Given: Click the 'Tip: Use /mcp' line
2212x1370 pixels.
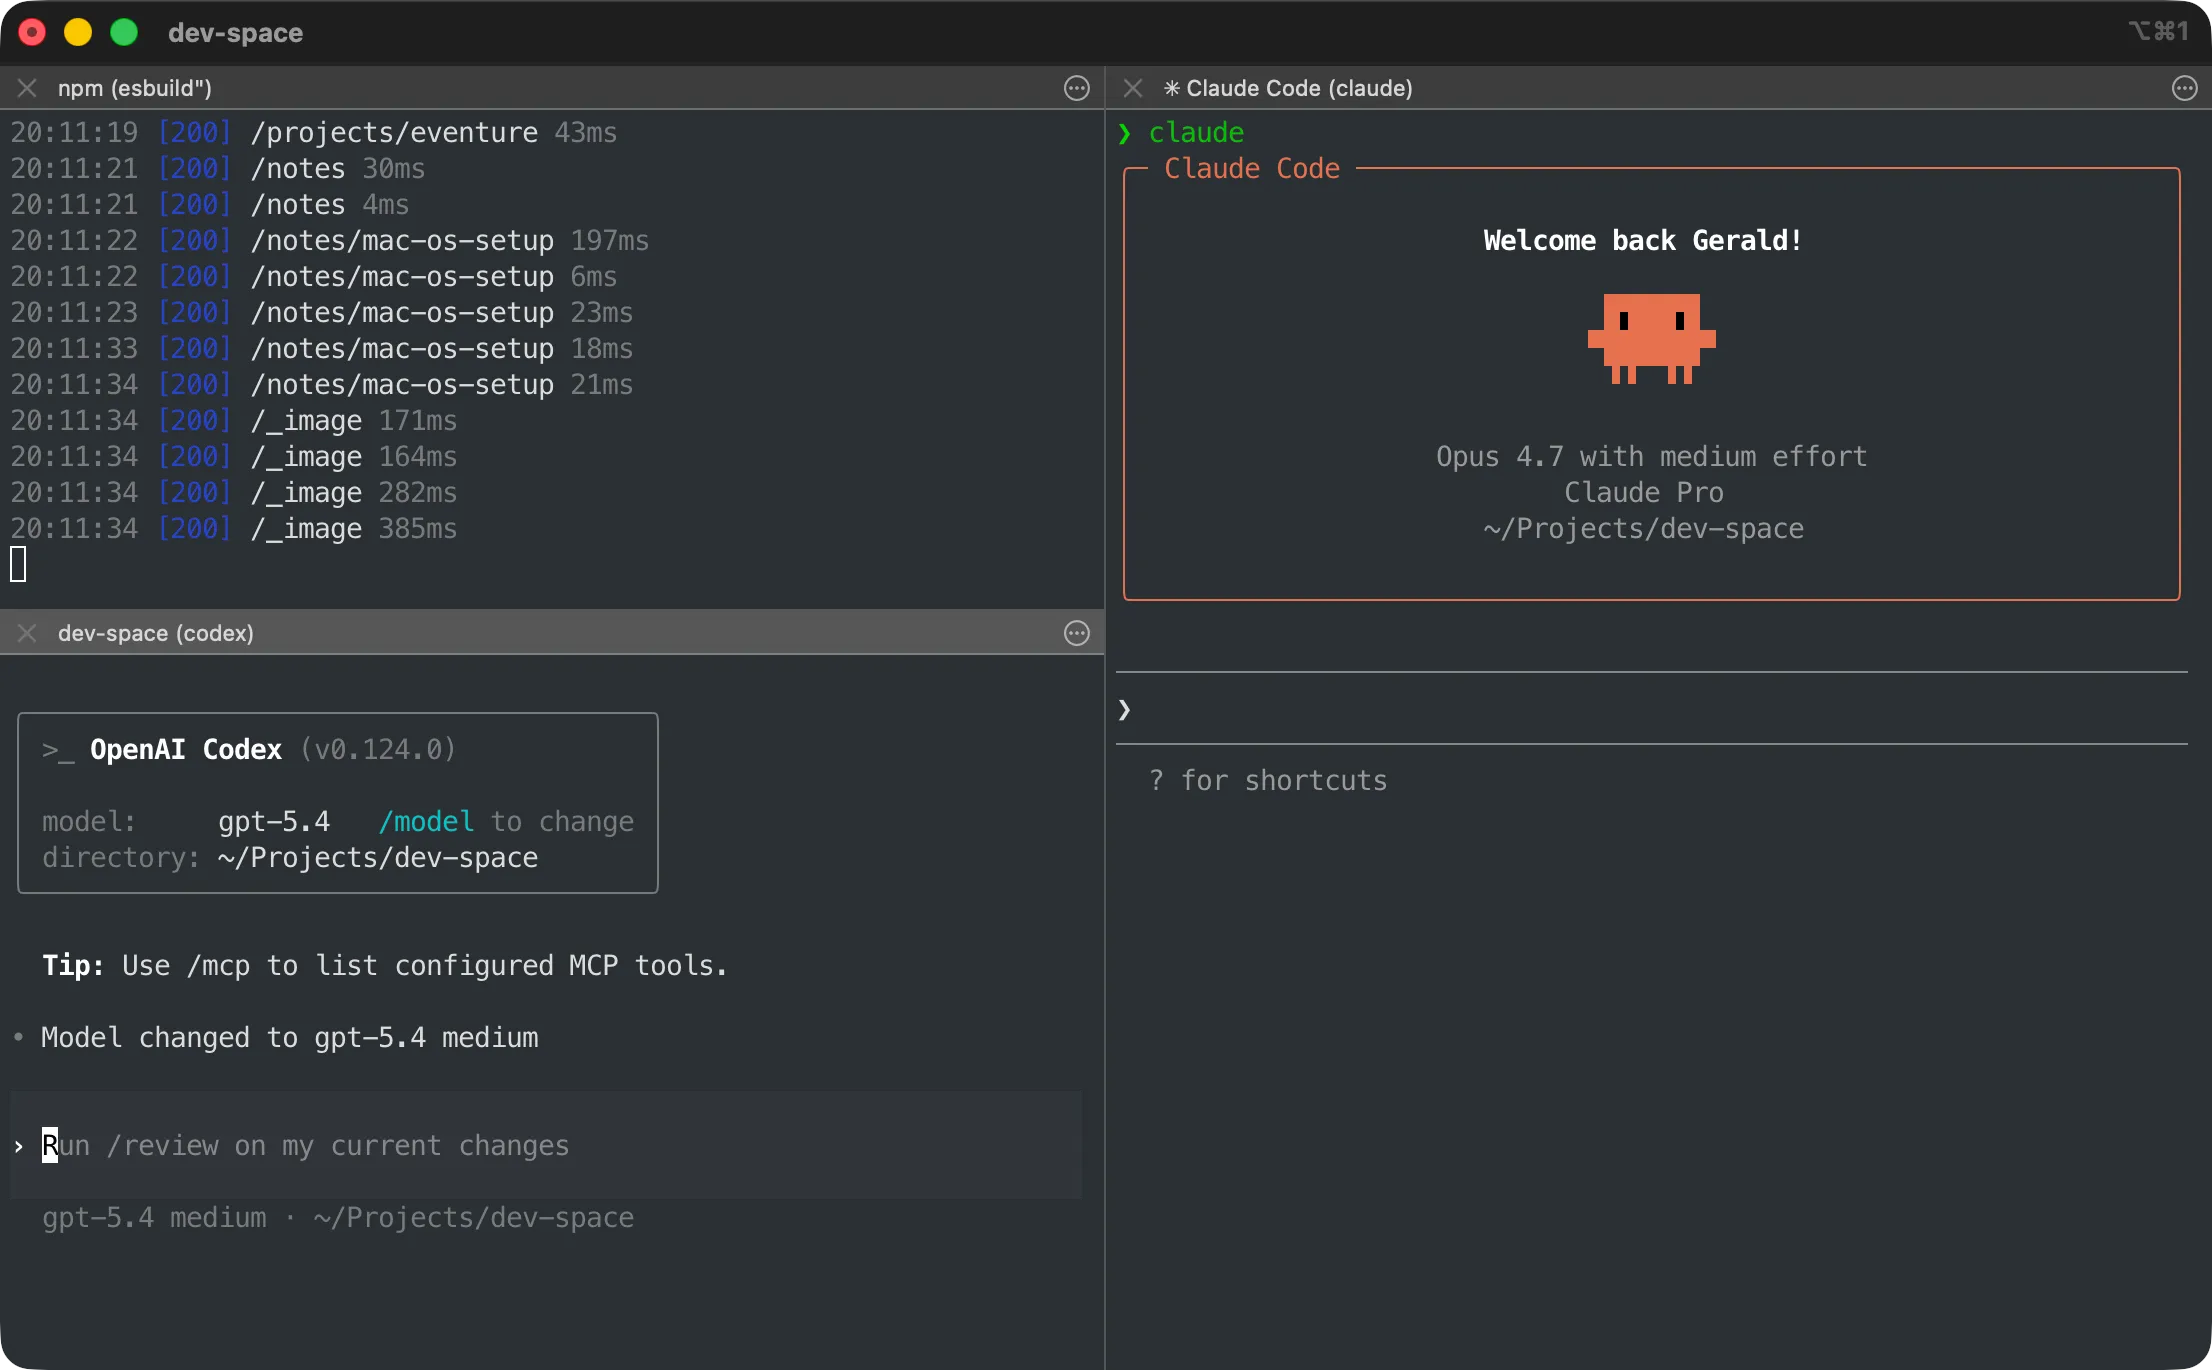Looking at the screenshot, I should 385,965.
